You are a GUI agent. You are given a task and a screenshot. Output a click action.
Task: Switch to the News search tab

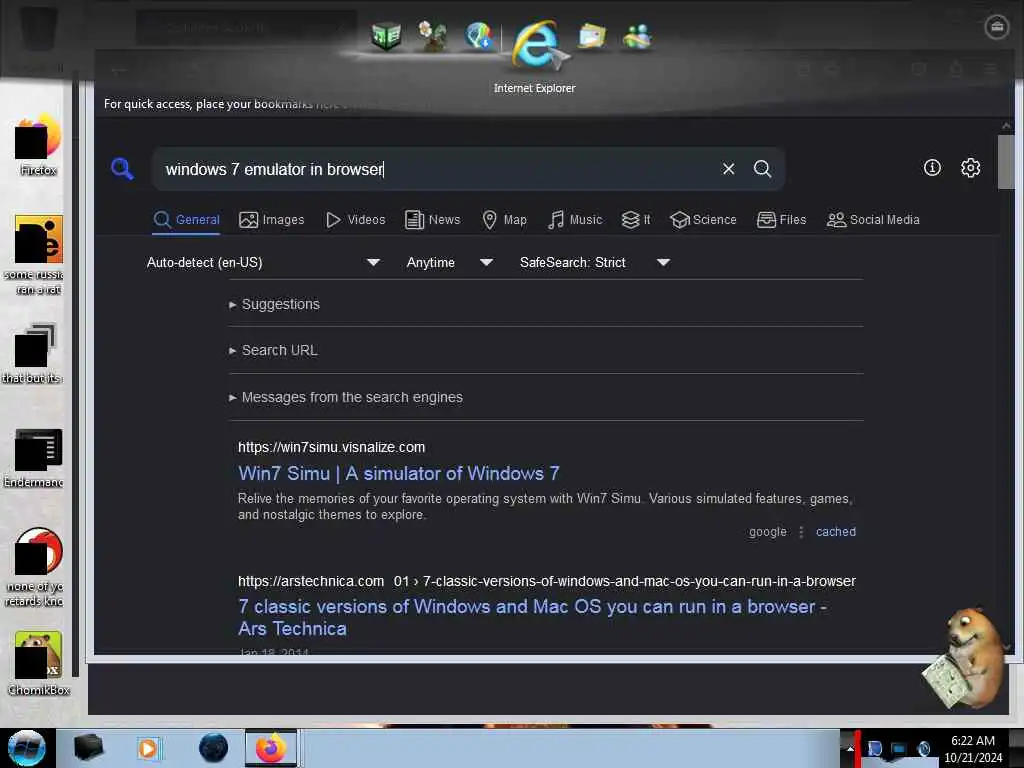click(x=432, y=219)
